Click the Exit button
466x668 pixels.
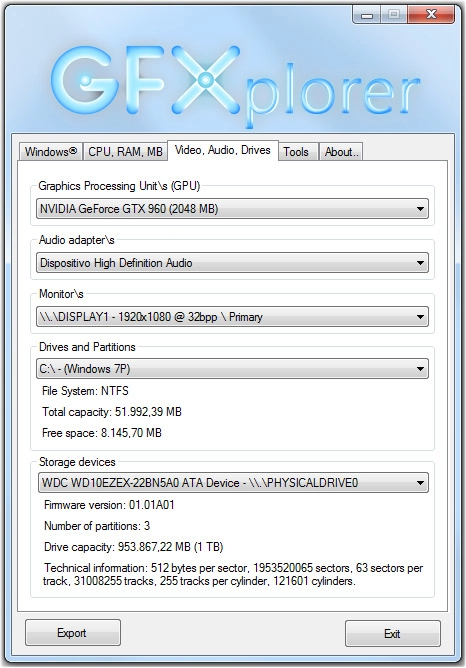392,634
